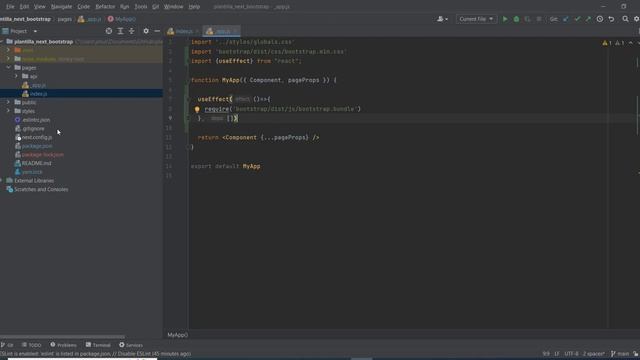The image size is (640, 360).
Task: Expand External Libraries node
Action: pyautogui.click(x=2, y=180)
